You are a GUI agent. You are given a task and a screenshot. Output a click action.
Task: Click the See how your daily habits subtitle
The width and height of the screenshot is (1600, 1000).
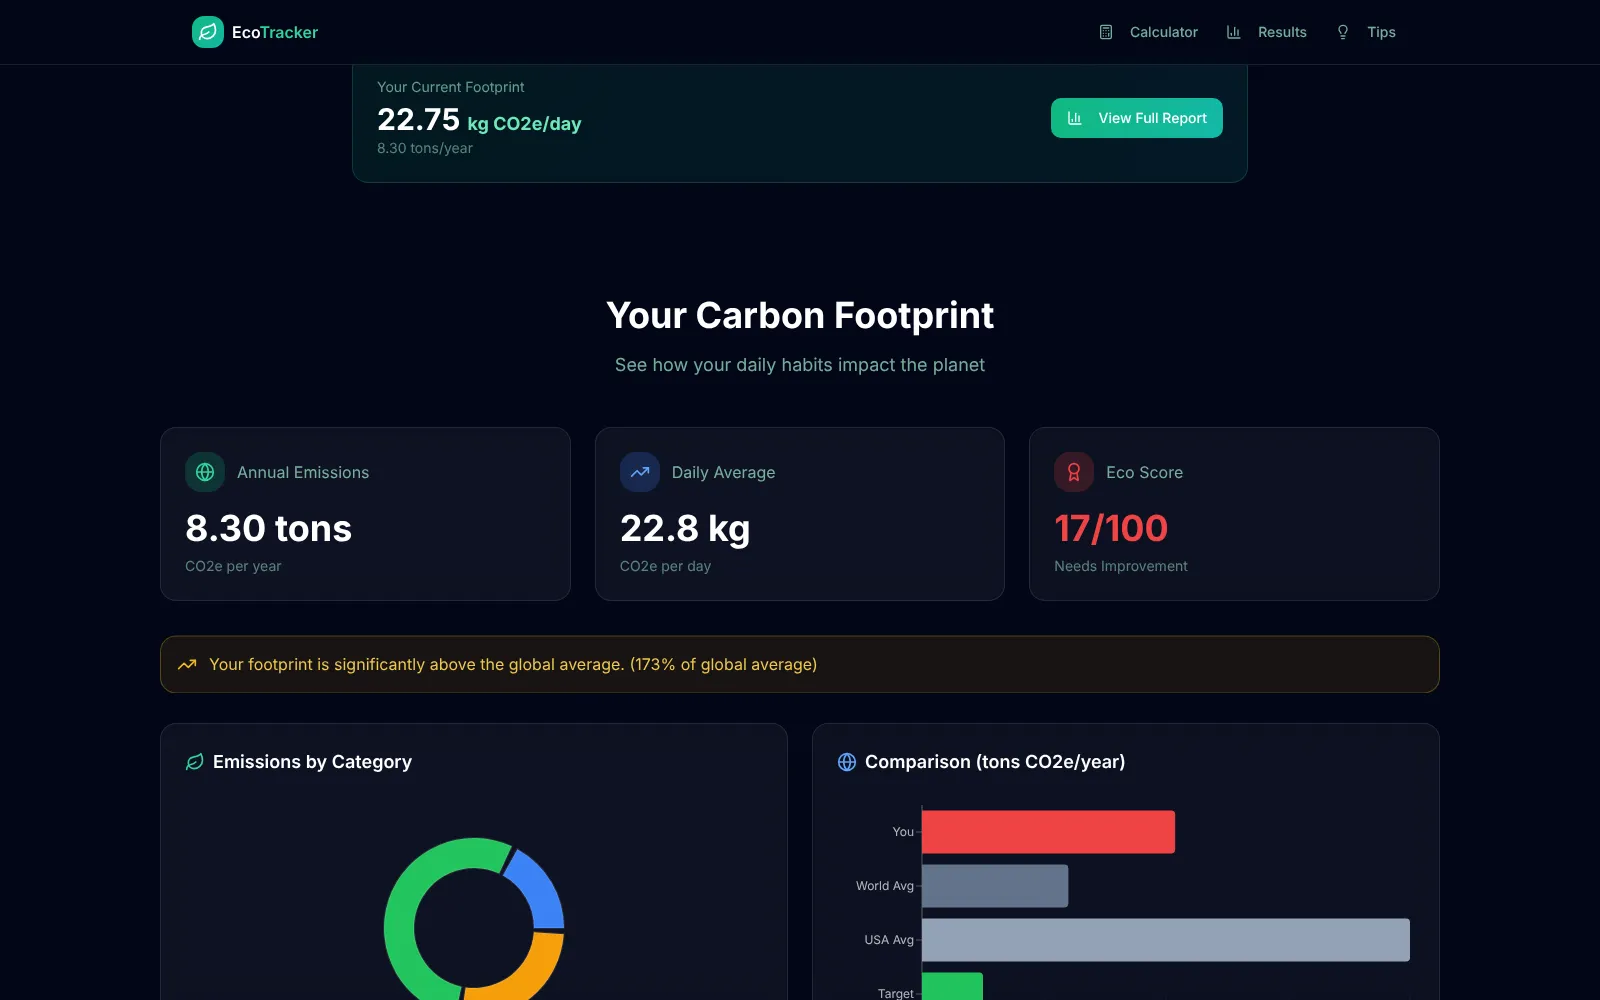point(800,365)
